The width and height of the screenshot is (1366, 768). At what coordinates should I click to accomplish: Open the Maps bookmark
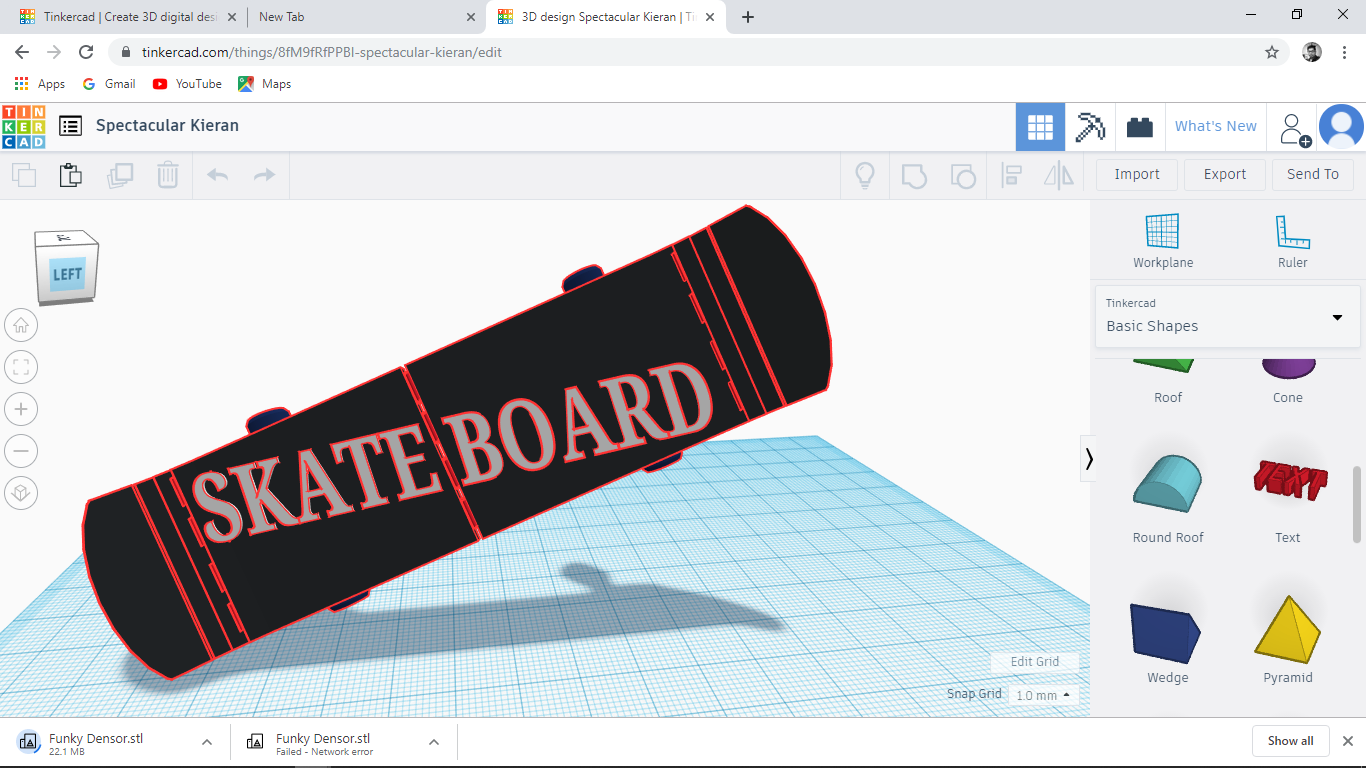[x=265, y=84]
